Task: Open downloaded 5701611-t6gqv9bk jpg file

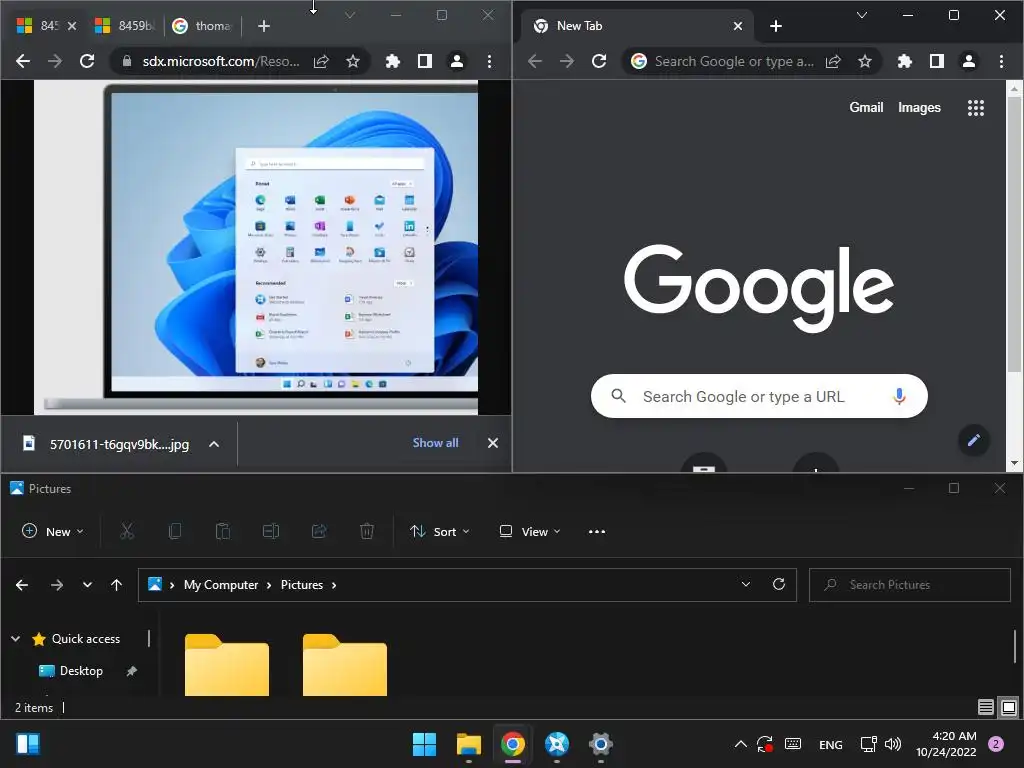Action: coord(106,444)
